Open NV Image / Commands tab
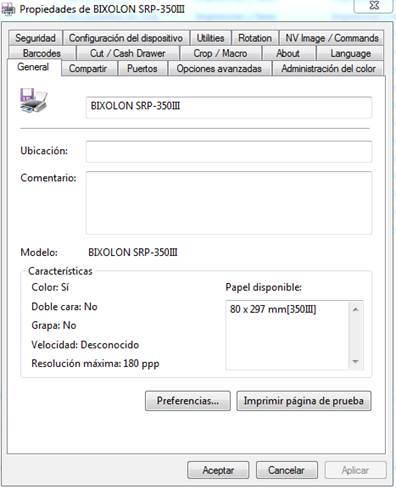Viewport: 396px width, 489px height. pyautogui.click(x=332, y=38)
